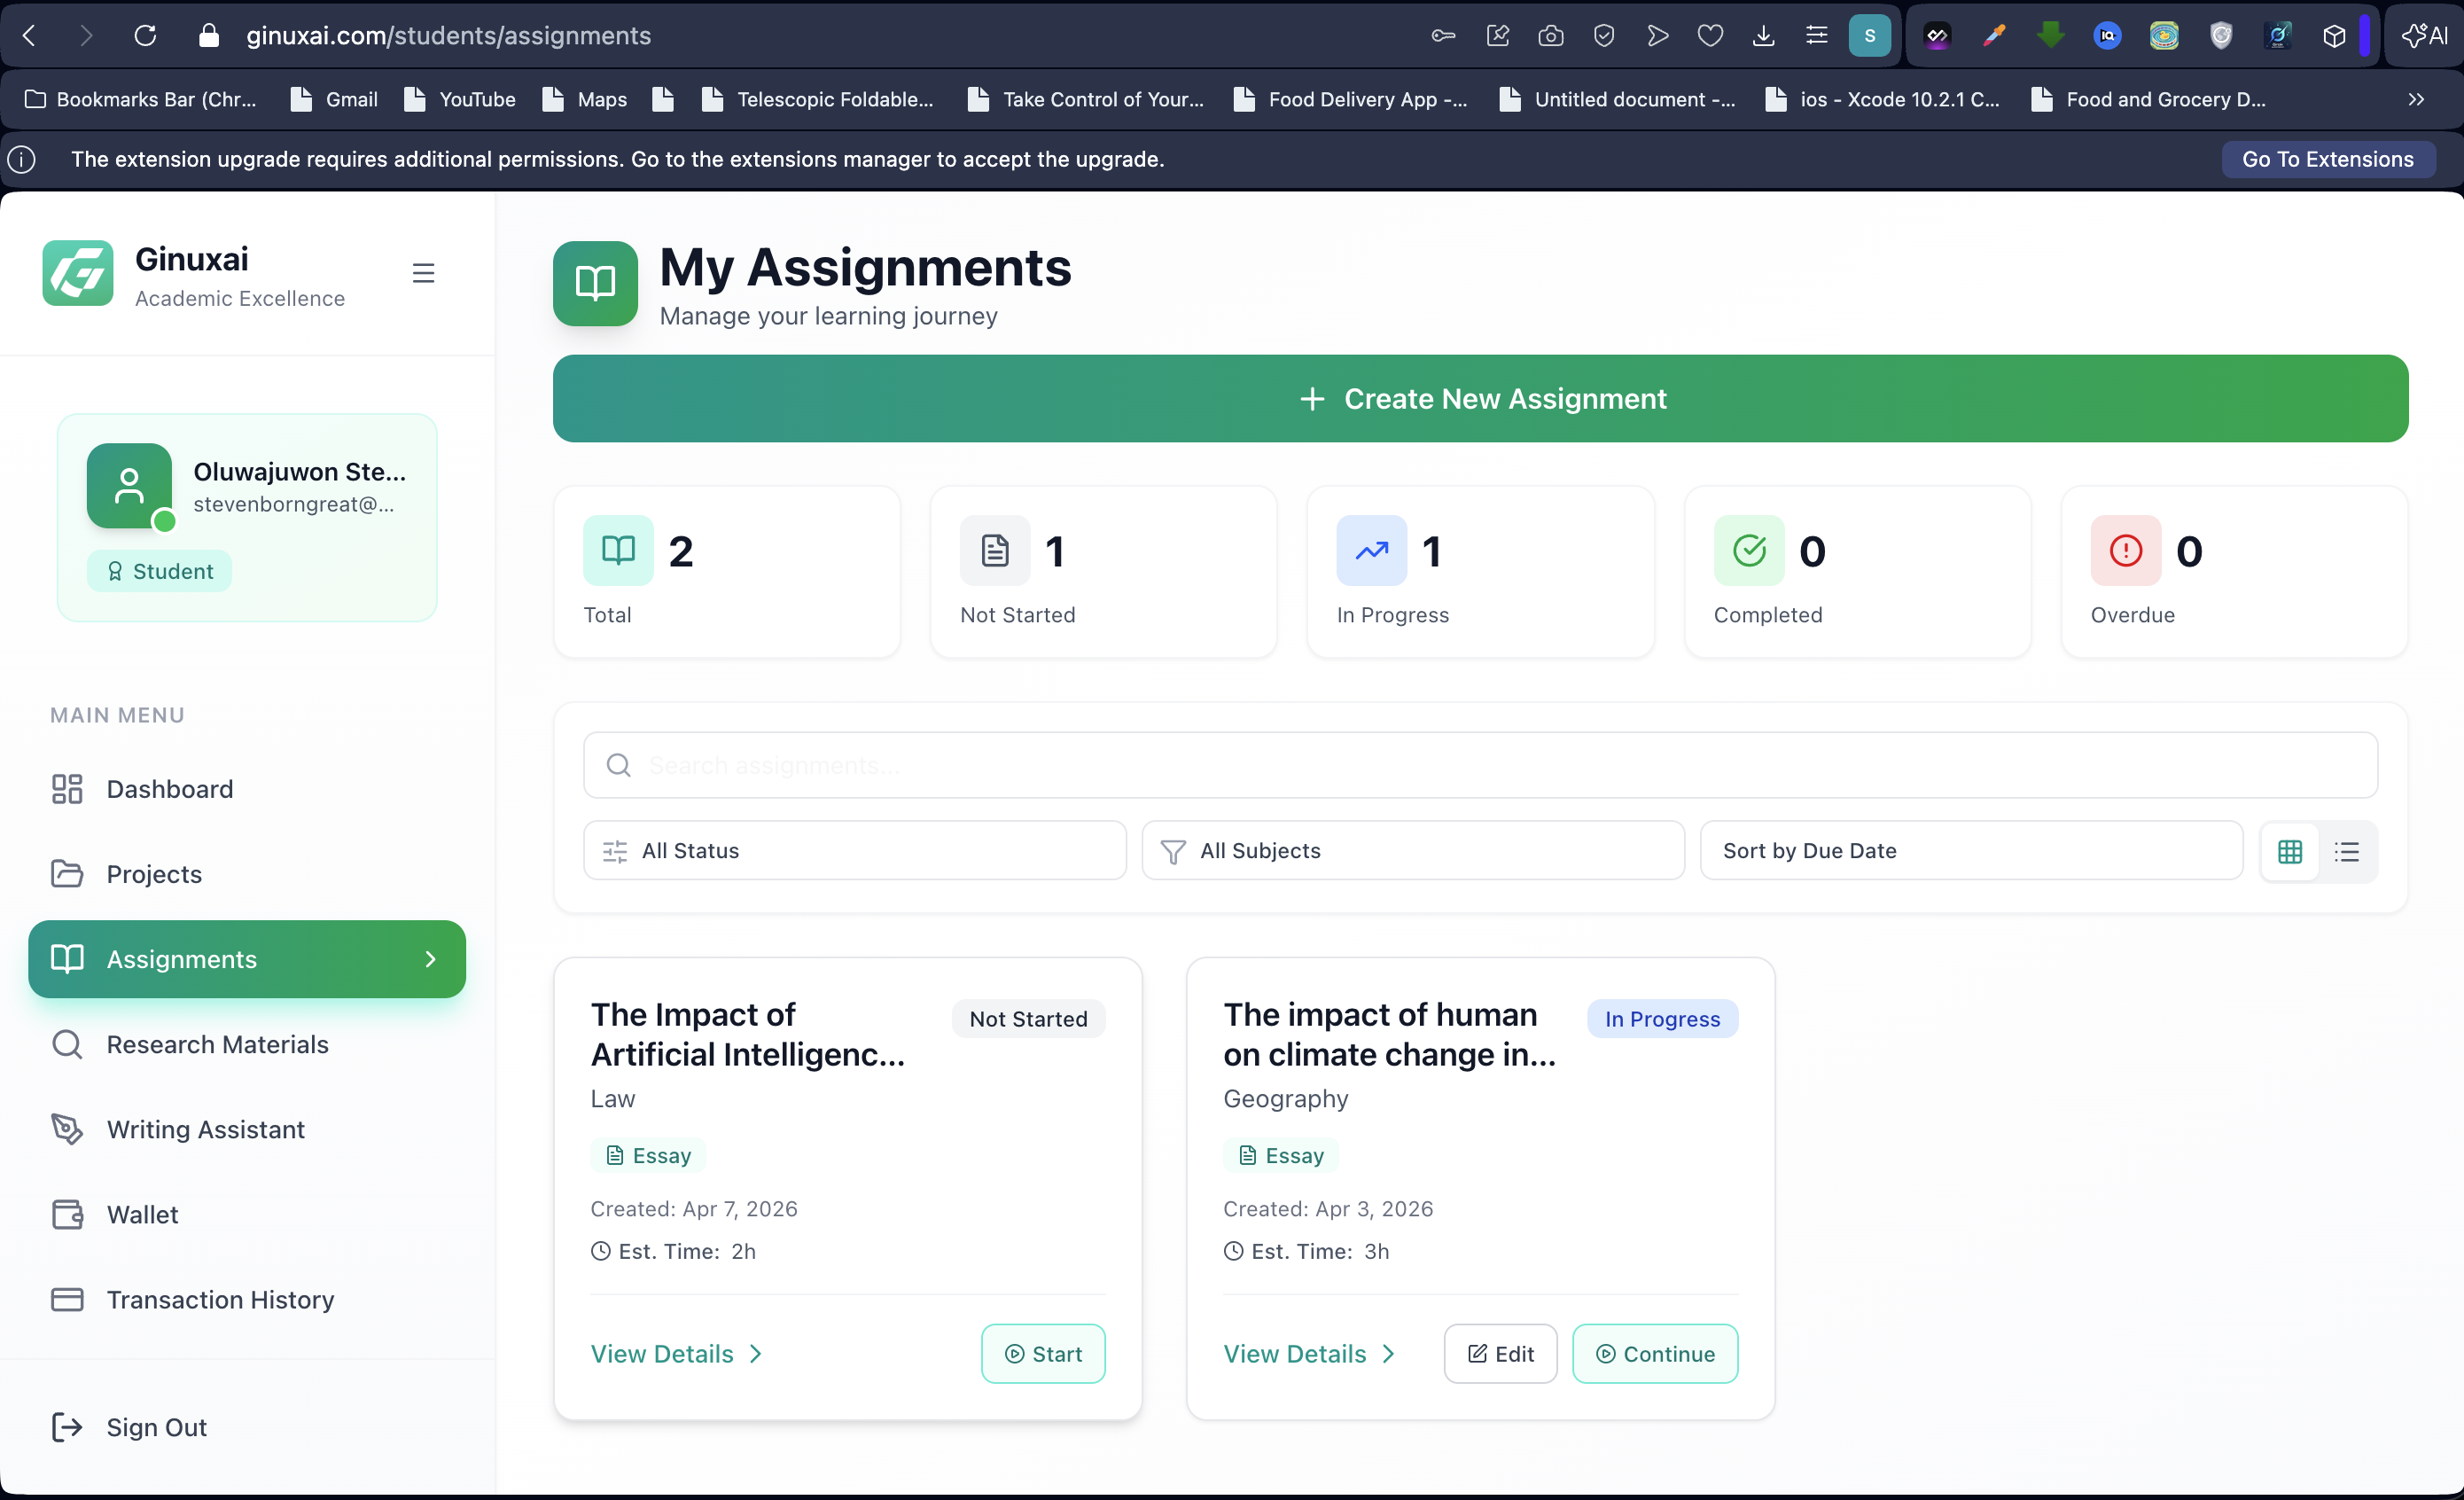Screen dimensions: 2464x1500
Task: Switch to list view layout
Action: pyautogui.click(x=2346, y=851)
